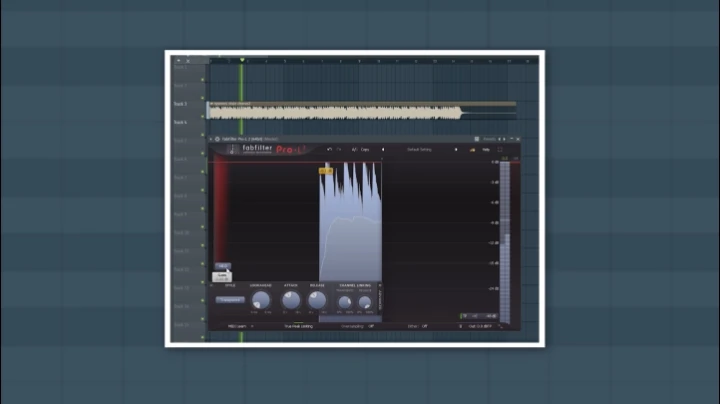Click the orange meter icon beside Help
Viewport: 720px width, 404px height.
coord(472,150)
